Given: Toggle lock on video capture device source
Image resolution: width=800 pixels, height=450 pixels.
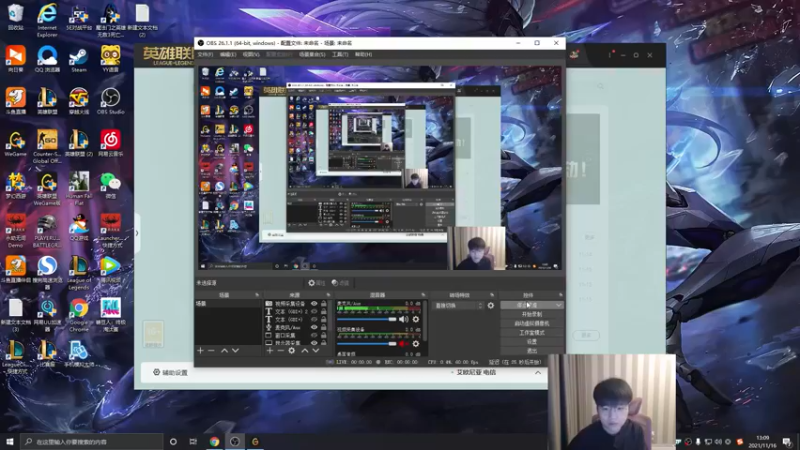Looking at the screenshot, I should pos(323,304).
